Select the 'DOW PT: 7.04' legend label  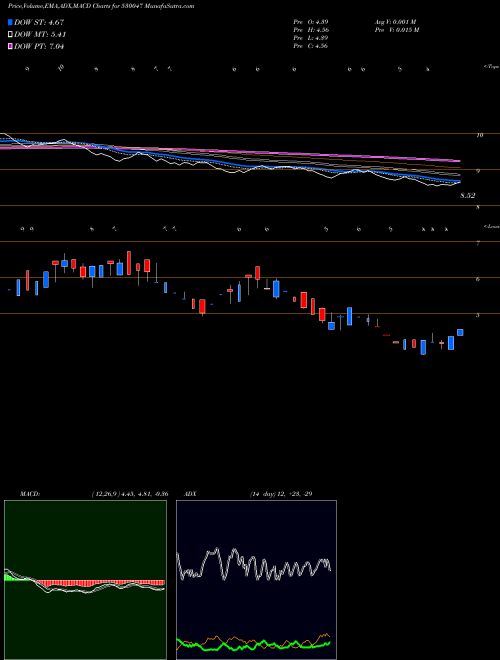39,46
